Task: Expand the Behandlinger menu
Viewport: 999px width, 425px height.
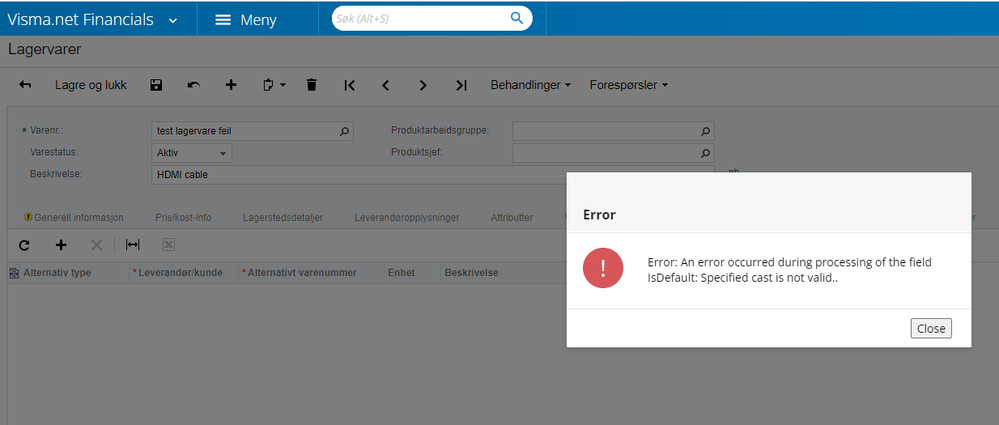Action: click(x=530, y=85)
